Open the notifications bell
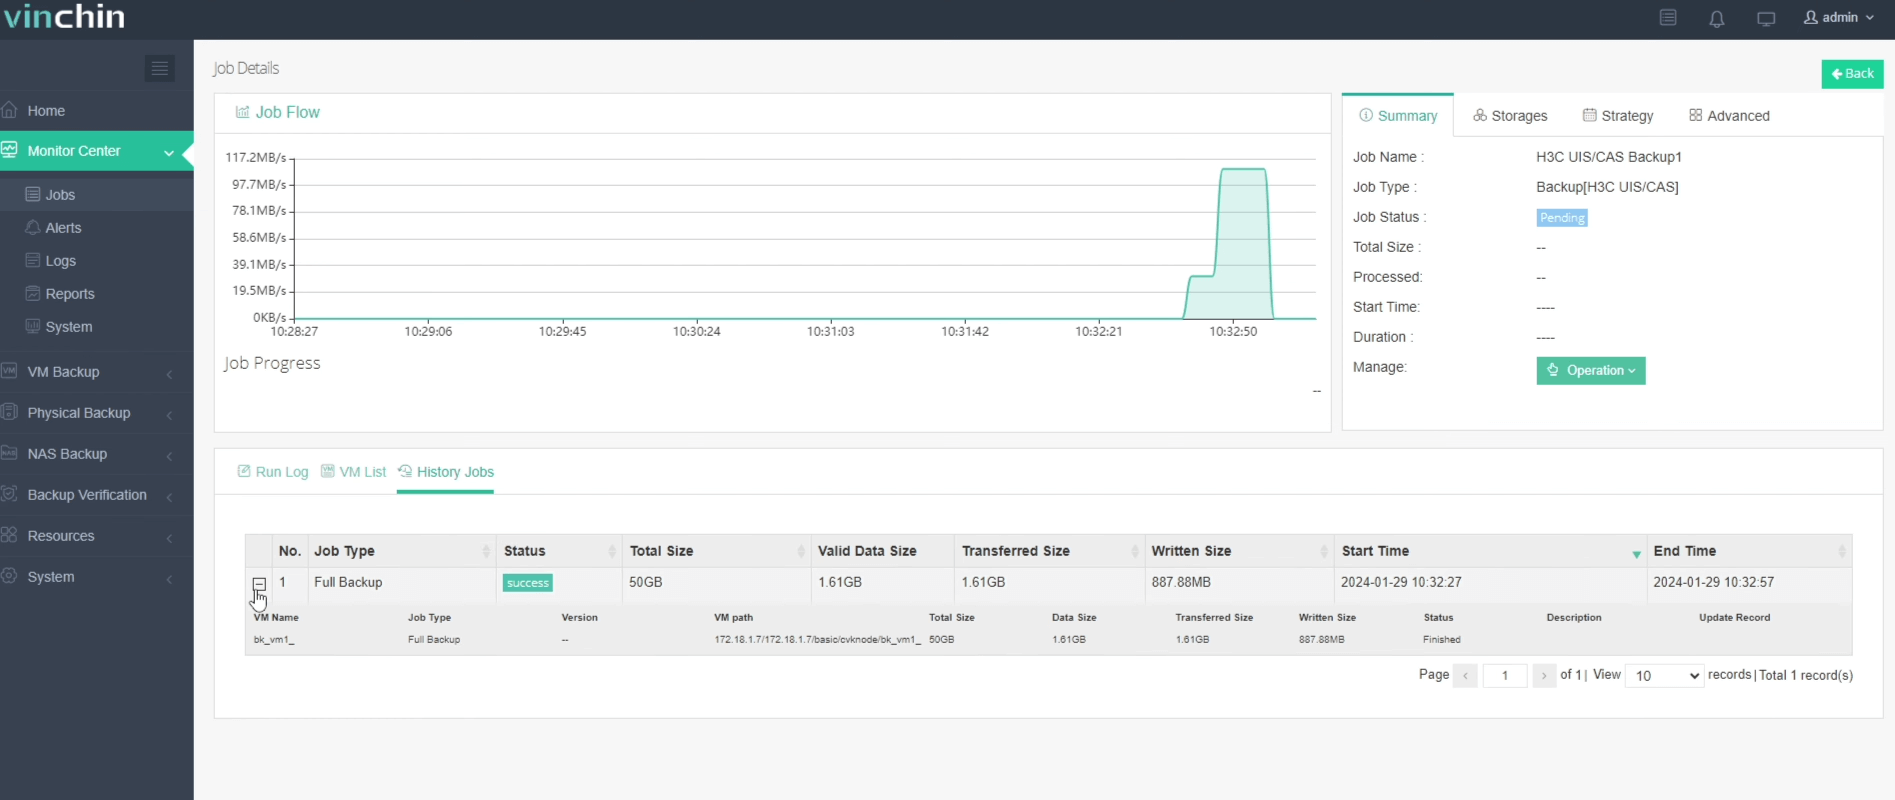 click(1717, 18)
